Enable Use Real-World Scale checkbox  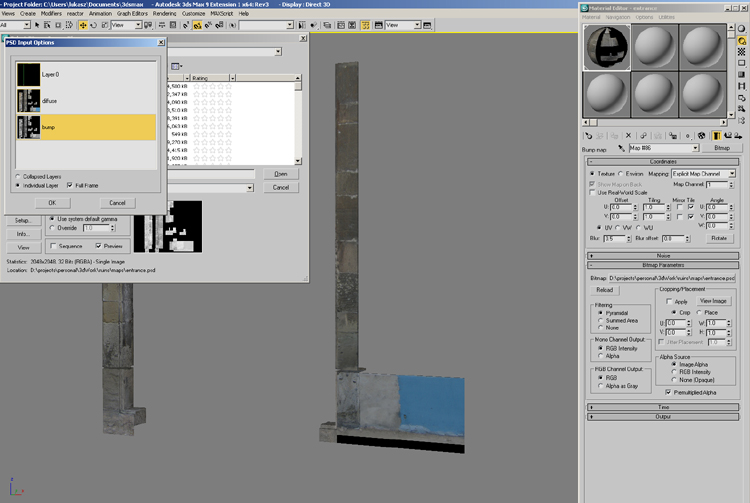pyautogui.click(x=593, y=192)
